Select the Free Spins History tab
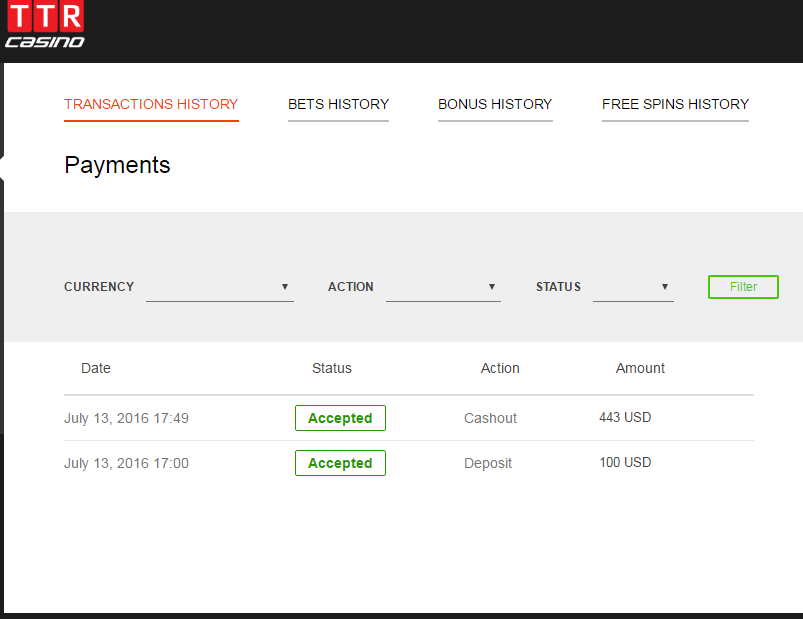 [675, 104]
